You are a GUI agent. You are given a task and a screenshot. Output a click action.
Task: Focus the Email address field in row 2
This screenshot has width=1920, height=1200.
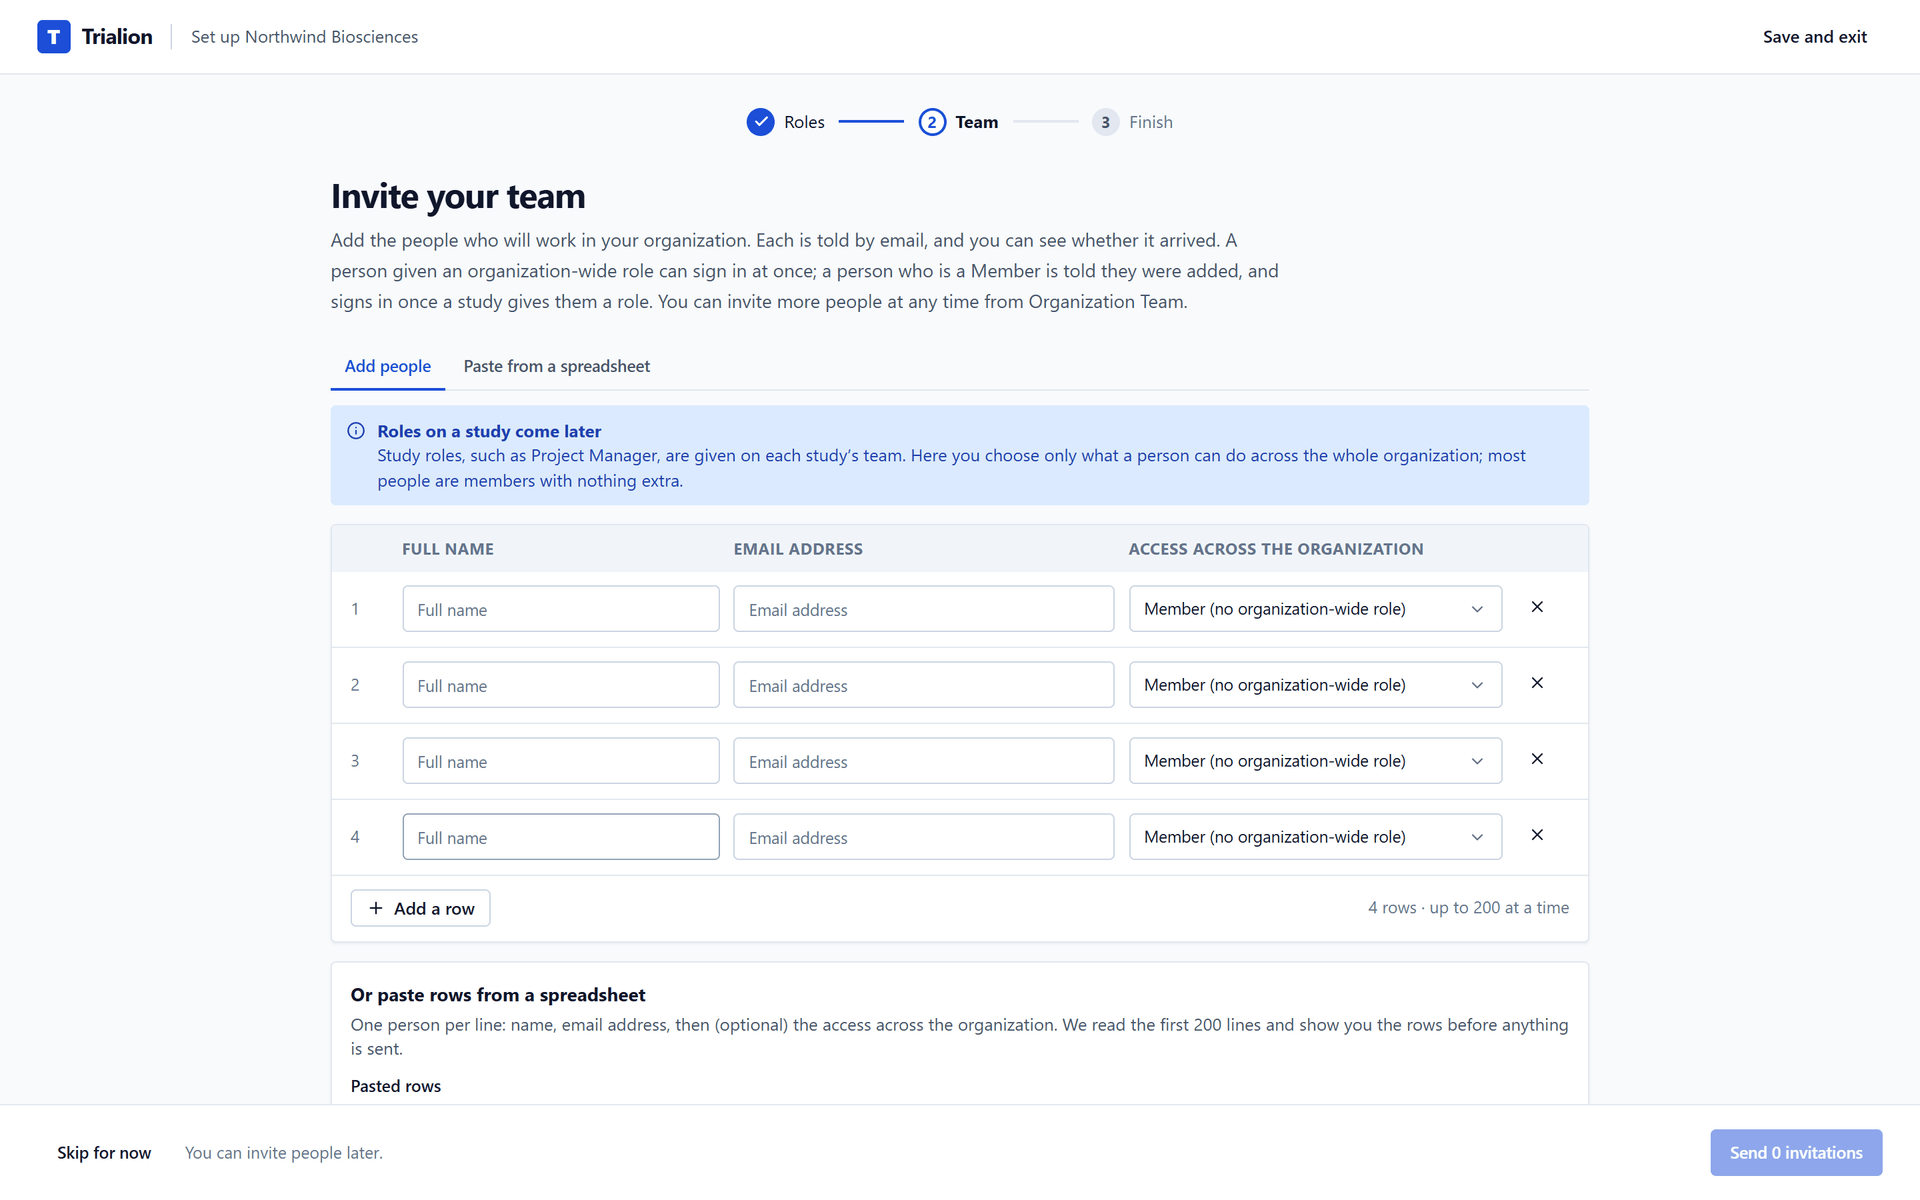[x=923, y=685]
